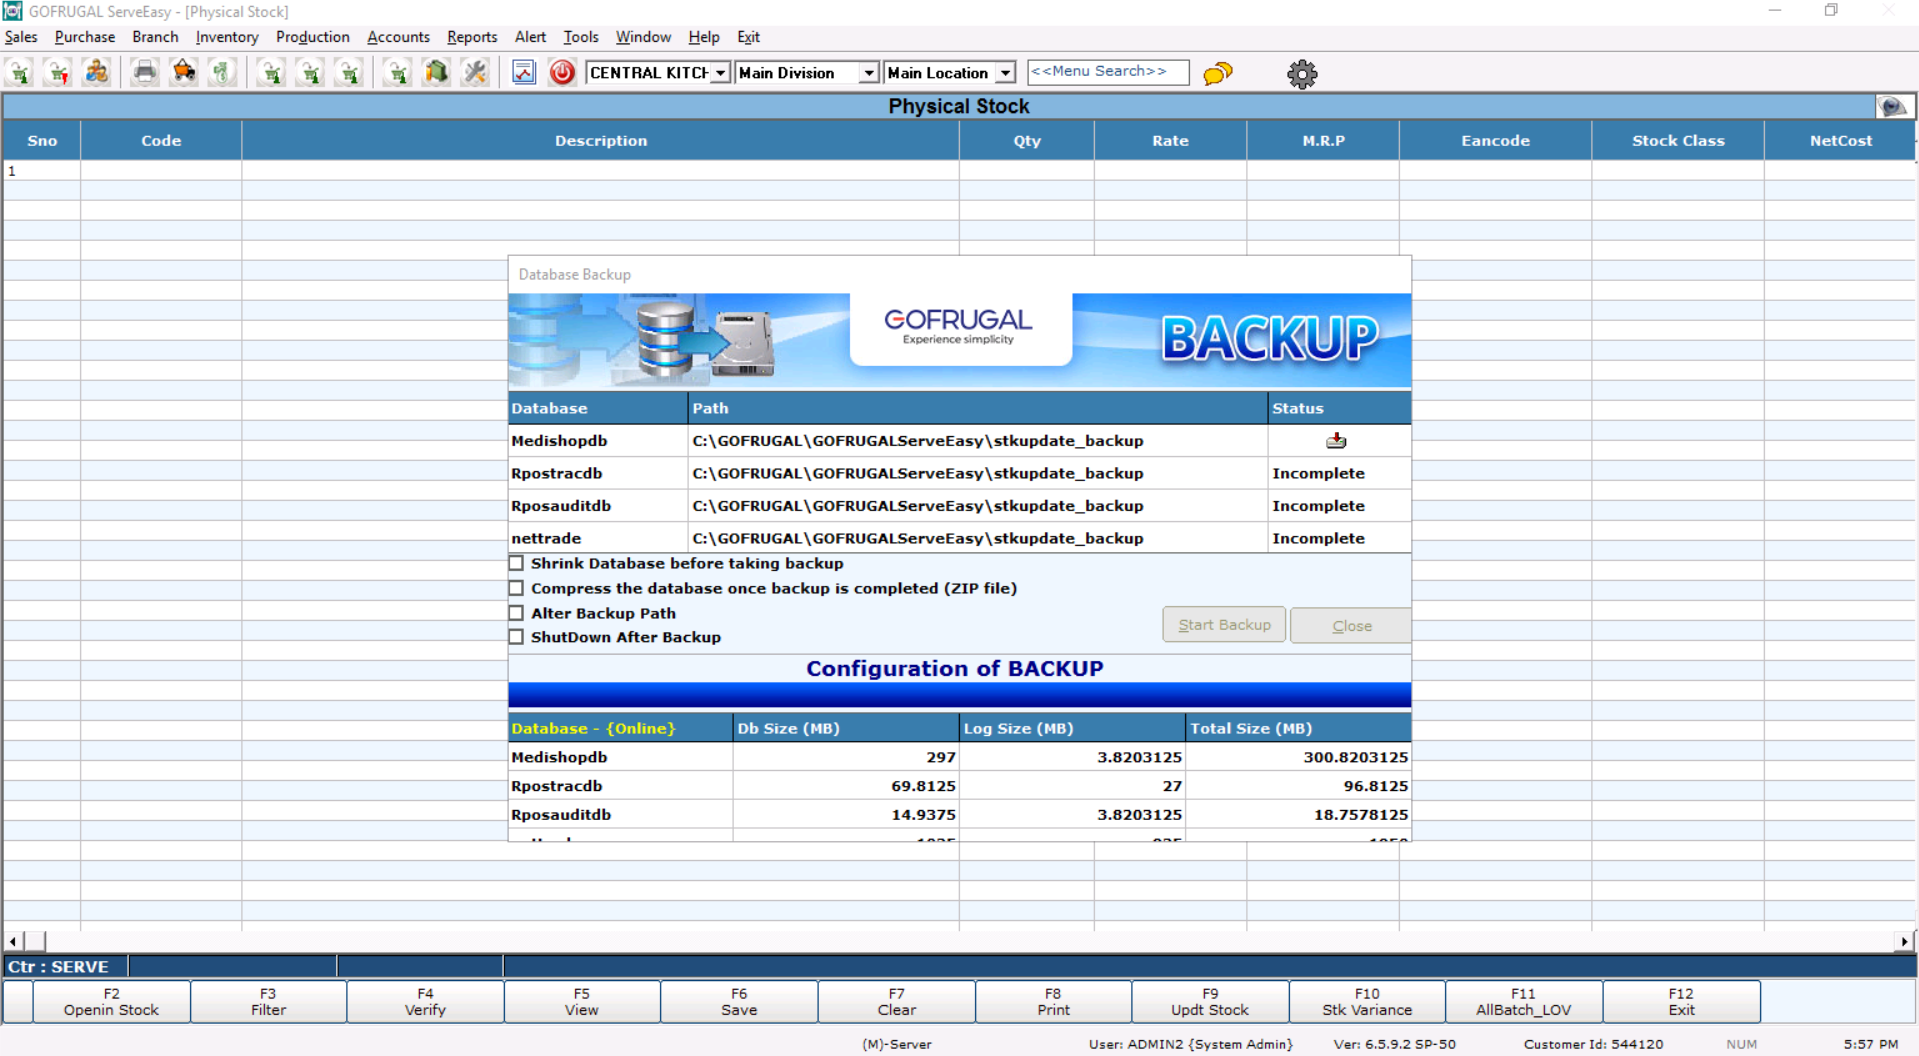Click the Menu Search input field
Viewport: 1919px width, 1056px height.
click(1107, 72)
